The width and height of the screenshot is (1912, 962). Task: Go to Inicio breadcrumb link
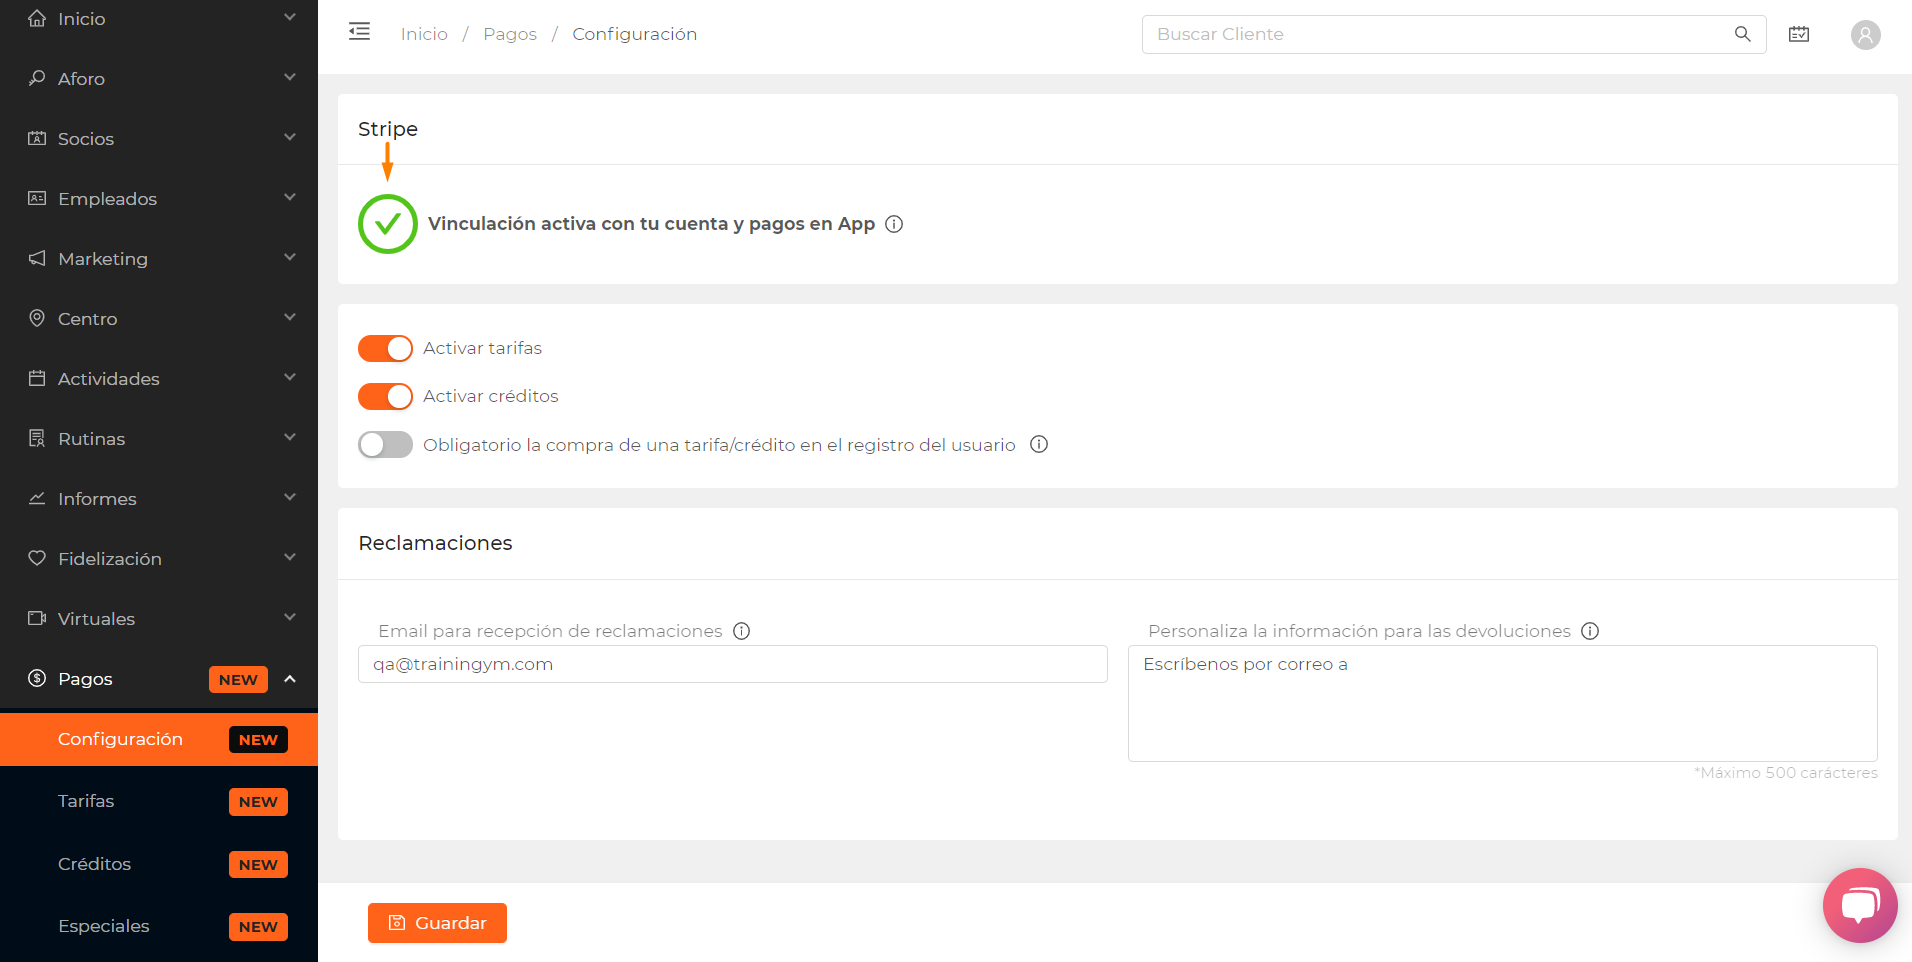tap(424, 34)
